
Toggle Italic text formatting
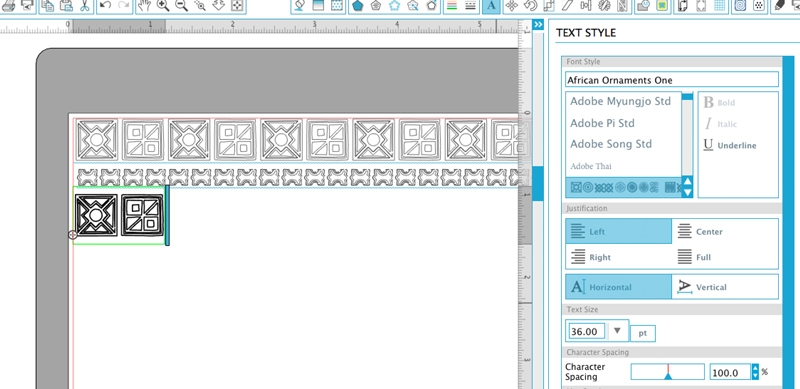click(x=720, y=124)
